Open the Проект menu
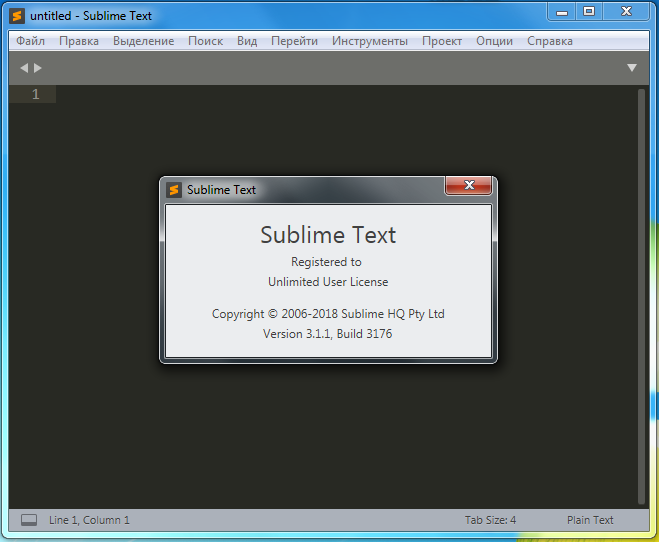Screen dimensions: 659x542 (442, 41)
